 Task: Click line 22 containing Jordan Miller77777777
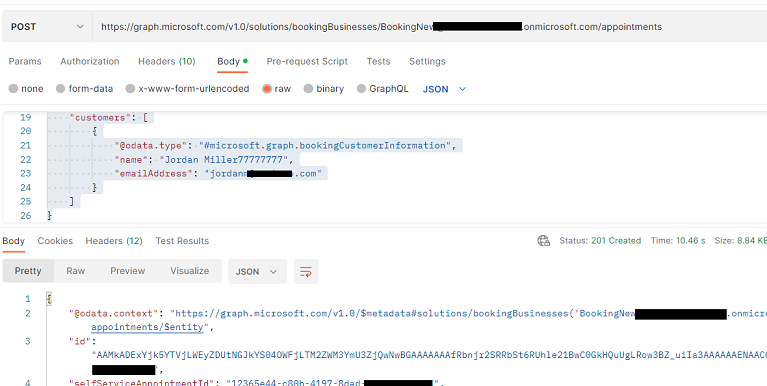point(203,159)
